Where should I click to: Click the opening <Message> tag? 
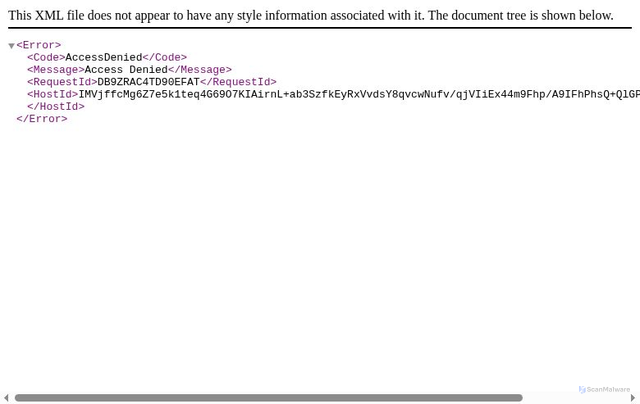(x=56, y=70)
